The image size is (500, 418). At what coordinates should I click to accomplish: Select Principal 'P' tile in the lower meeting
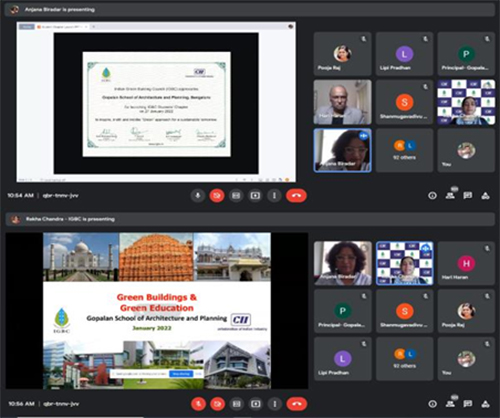pos(342,311)
